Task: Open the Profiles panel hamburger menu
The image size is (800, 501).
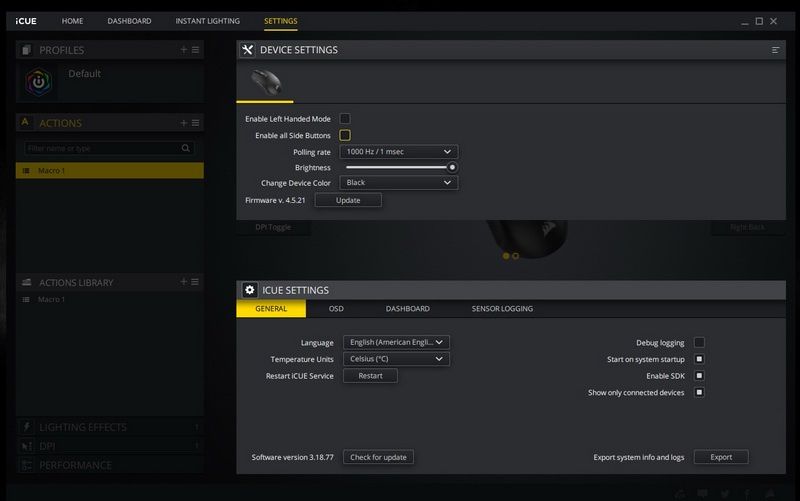Action: click(195, 49)
